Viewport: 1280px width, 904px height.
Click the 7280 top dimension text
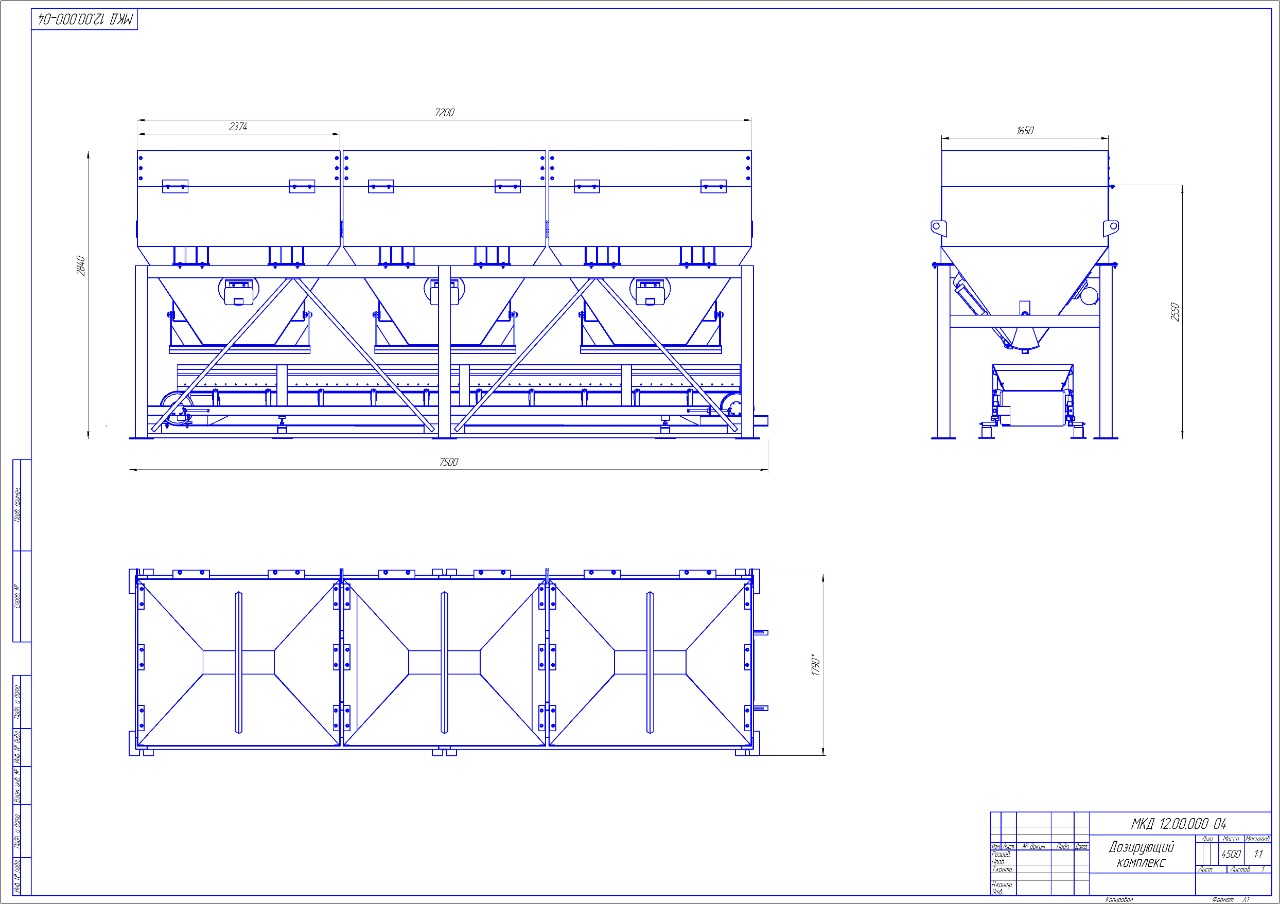444,112
